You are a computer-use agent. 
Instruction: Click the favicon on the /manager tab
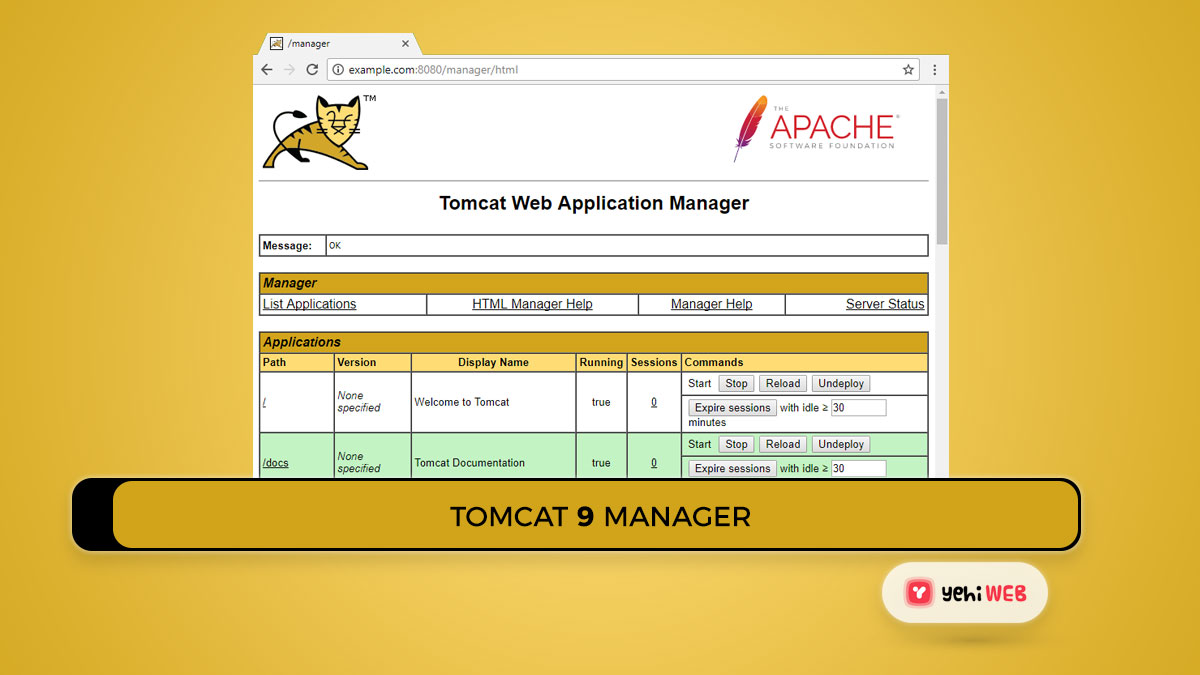coord(275,43)
